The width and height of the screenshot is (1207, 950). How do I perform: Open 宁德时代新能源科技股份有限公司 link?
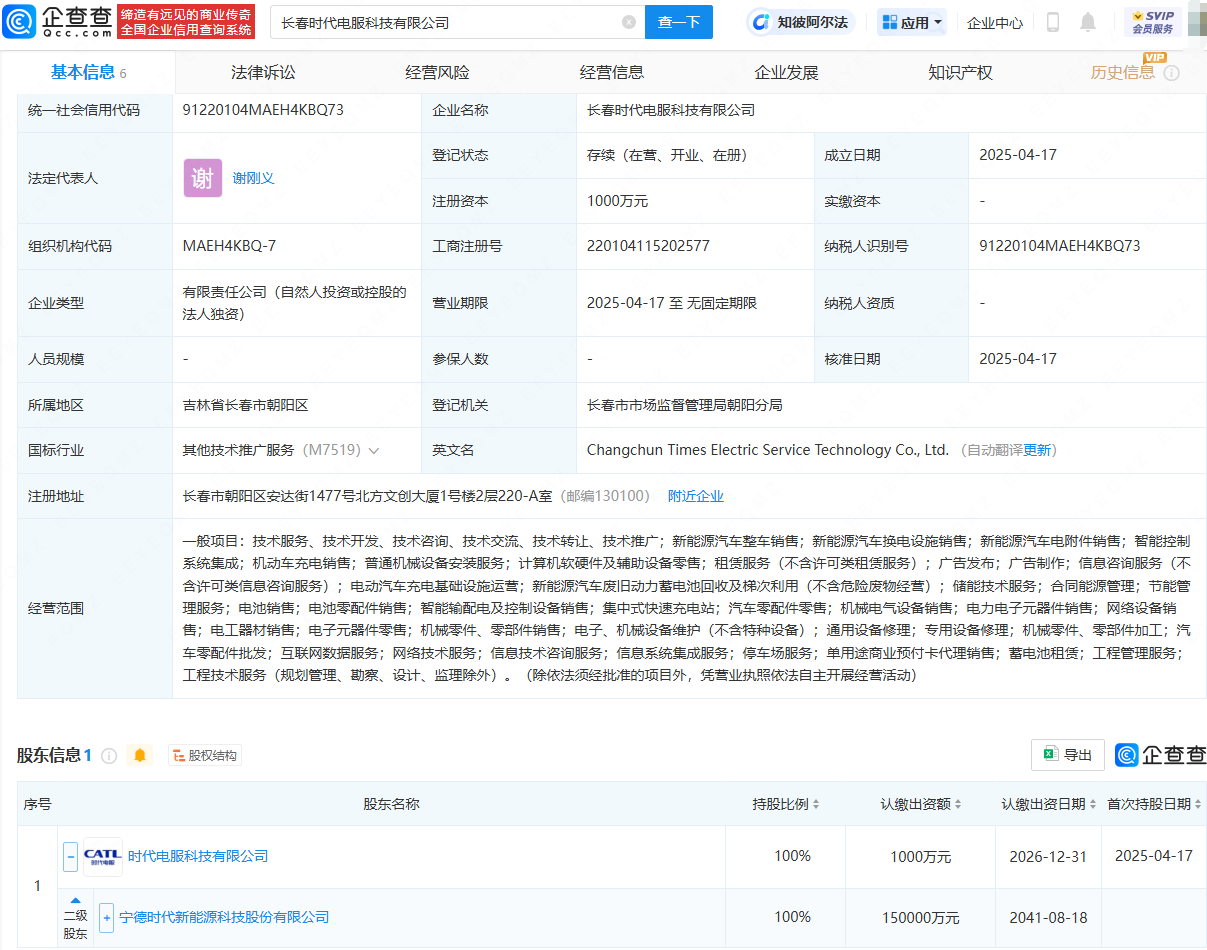point(224,917)
